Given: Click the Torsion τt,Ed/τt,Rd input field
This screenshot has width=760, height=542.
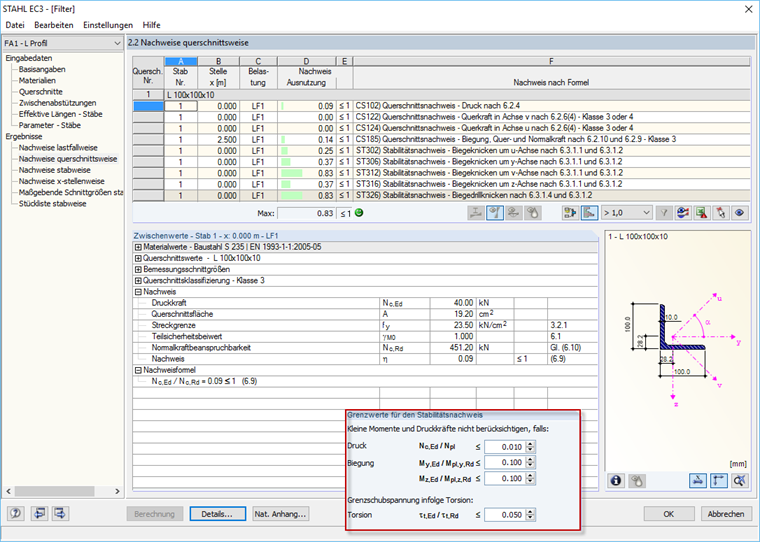Looking at the screenshot, I should click(x=505, y=515).
